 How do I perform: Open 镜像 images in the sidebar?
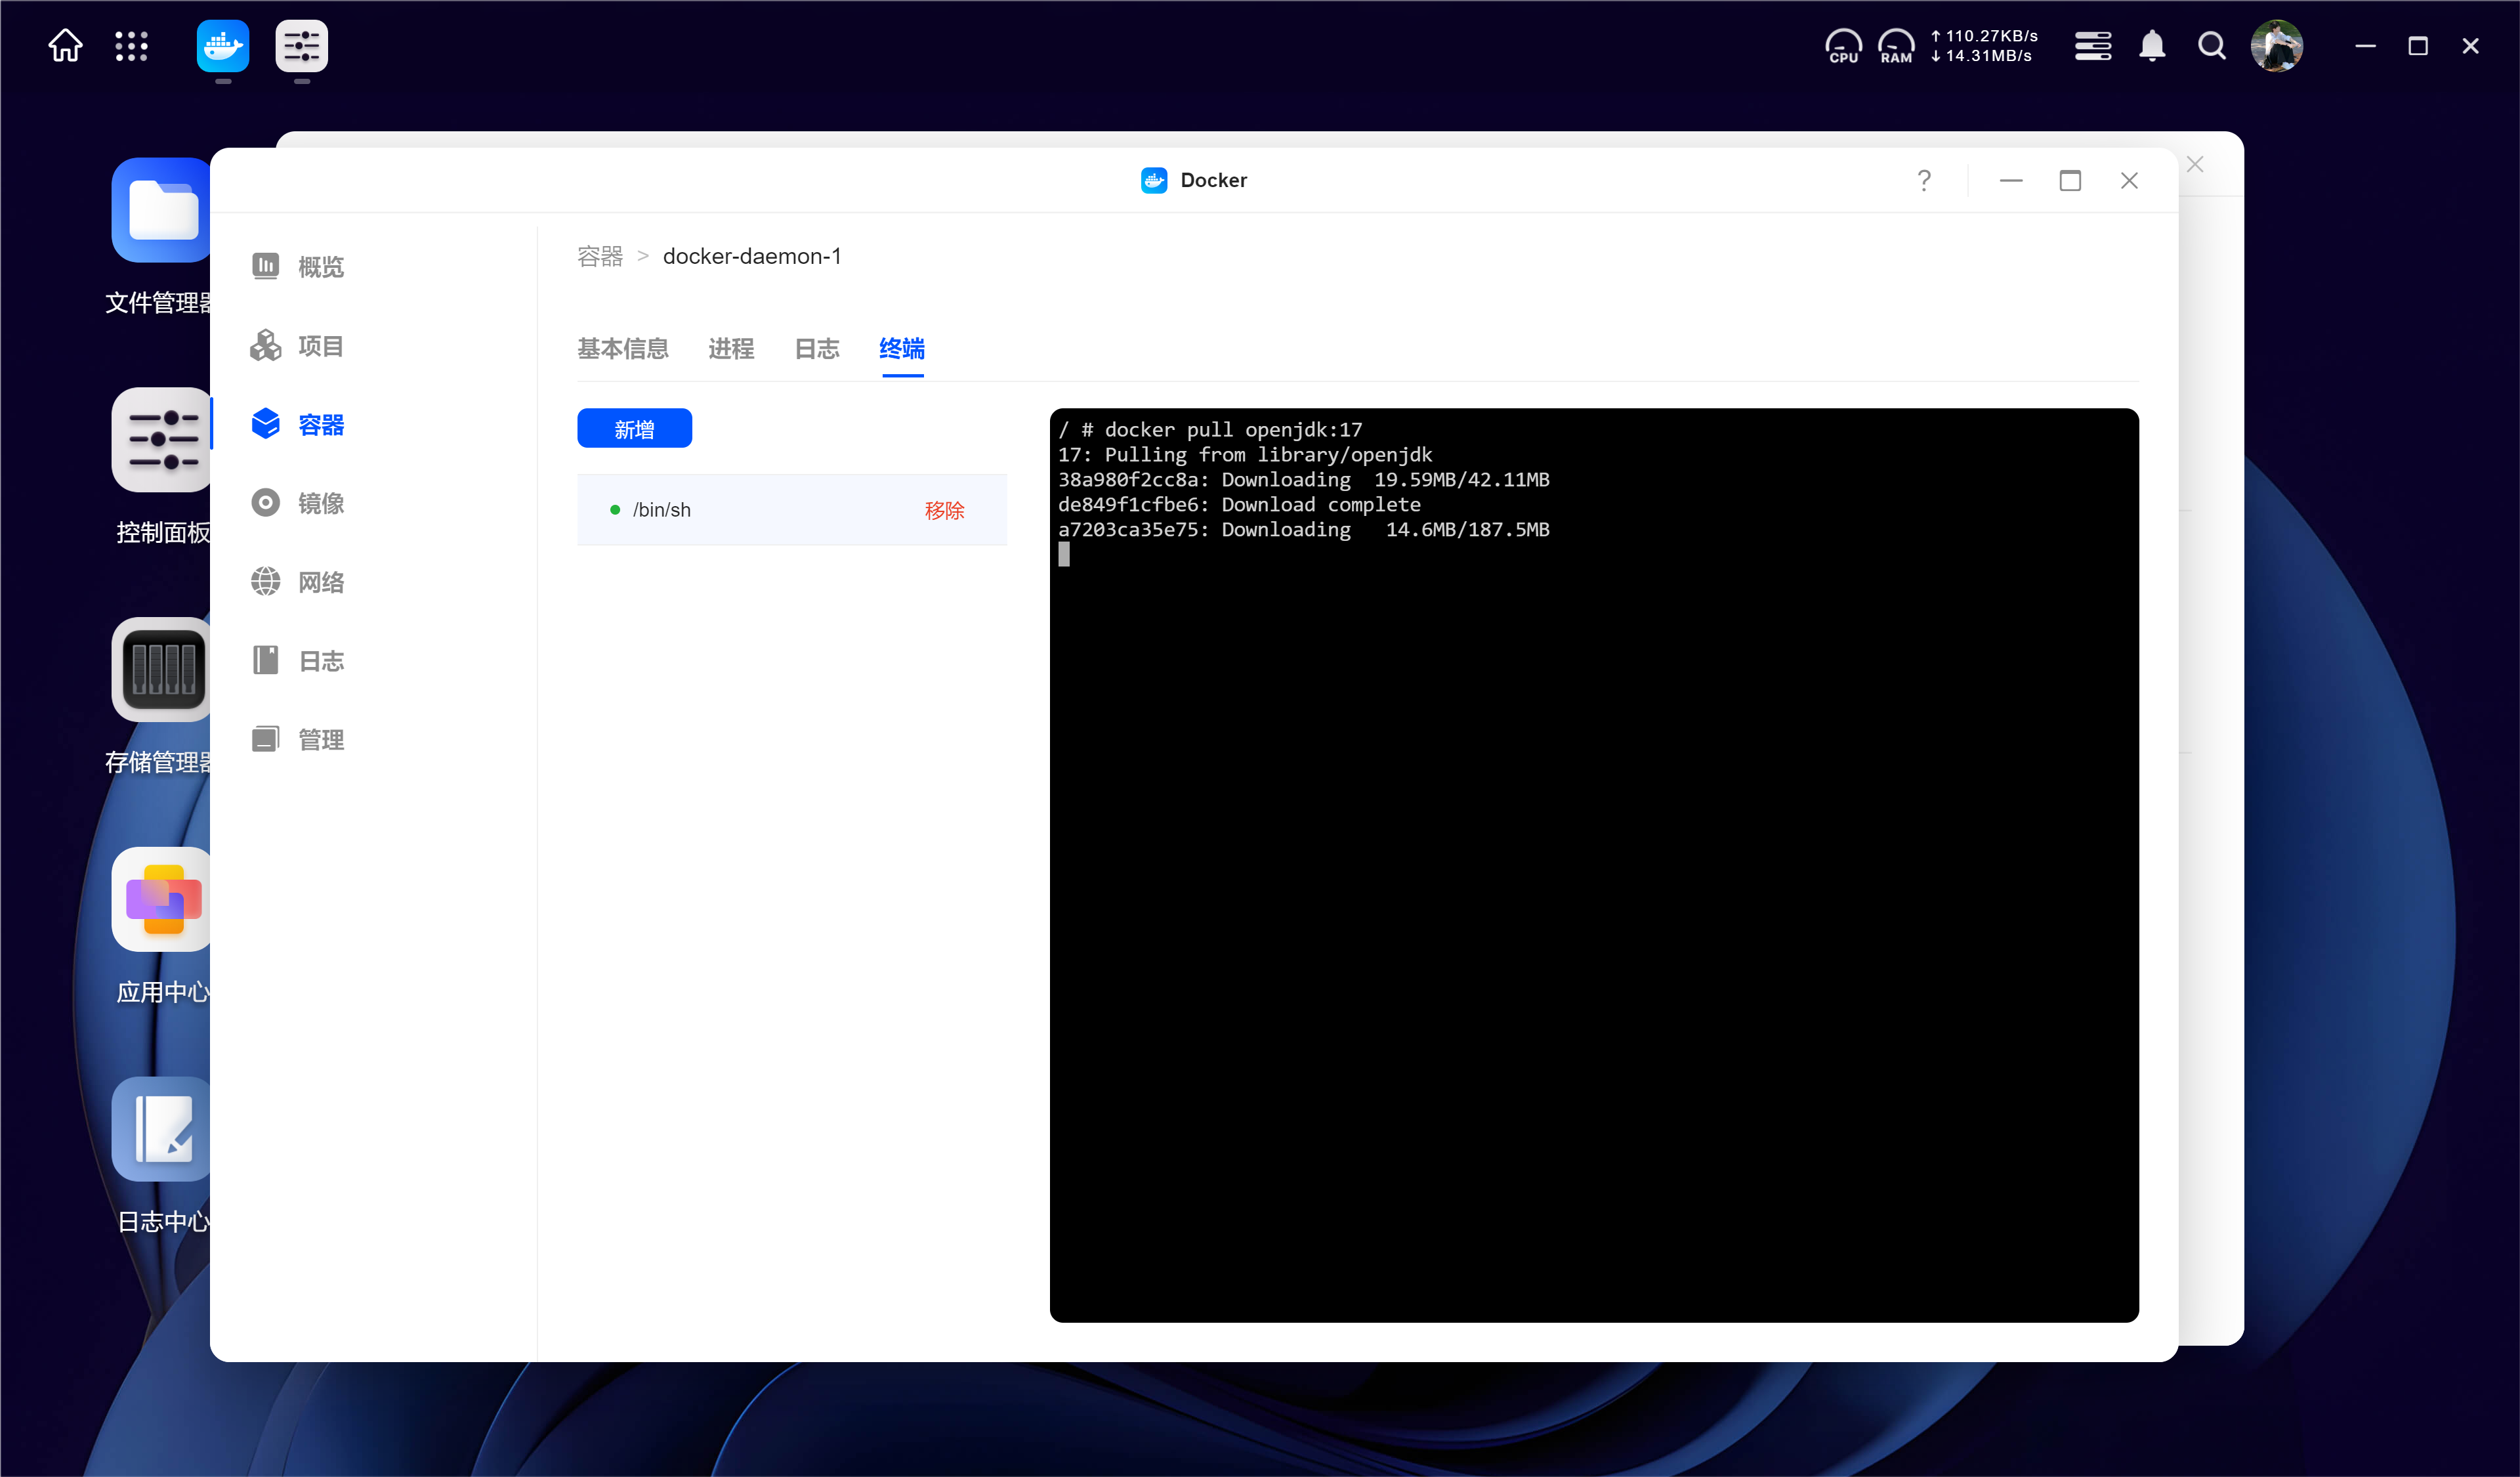click(x=297, y=503)
